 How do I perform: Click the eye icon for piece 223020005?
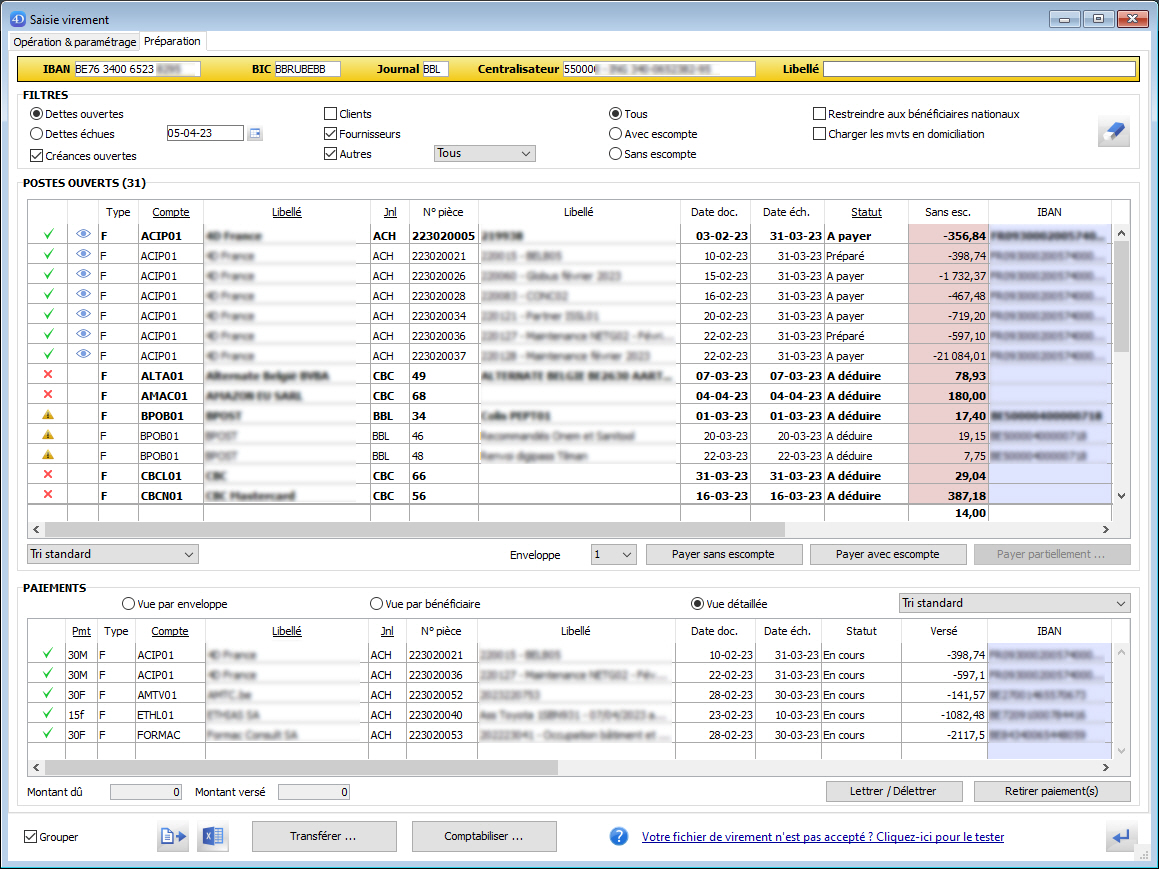pyautogui.click(x=83, y=236)
